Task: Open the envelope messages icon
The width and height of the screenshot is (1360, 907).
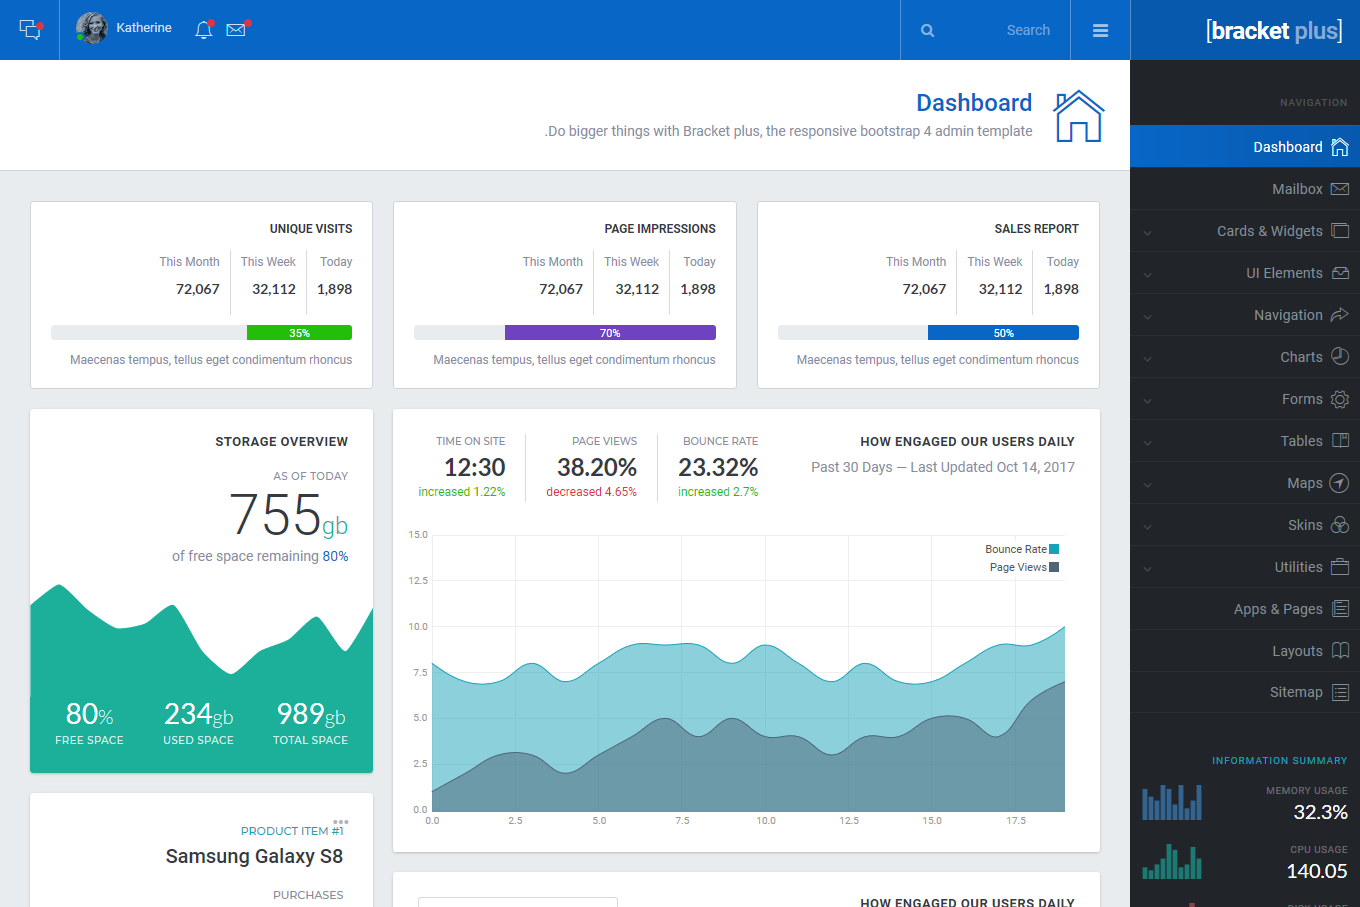Action: point(236,30)
